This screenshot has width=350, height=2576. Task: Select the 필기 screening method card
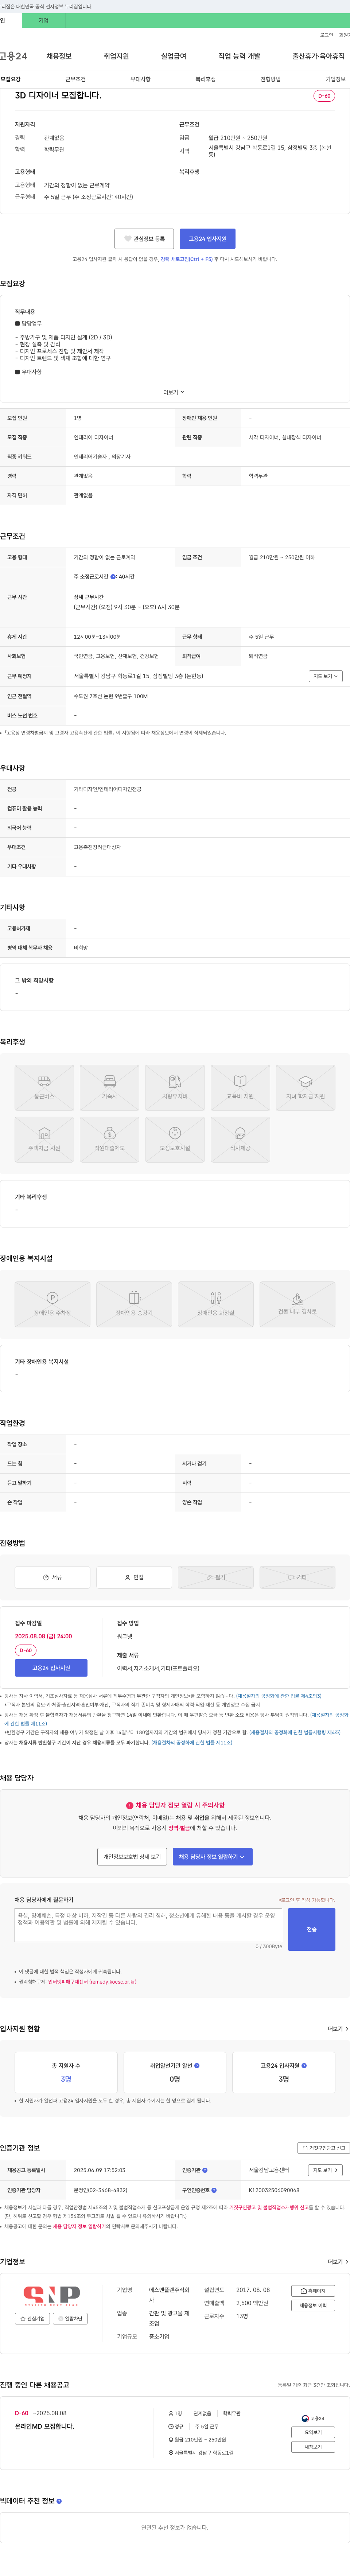[x=215, y=1577]
